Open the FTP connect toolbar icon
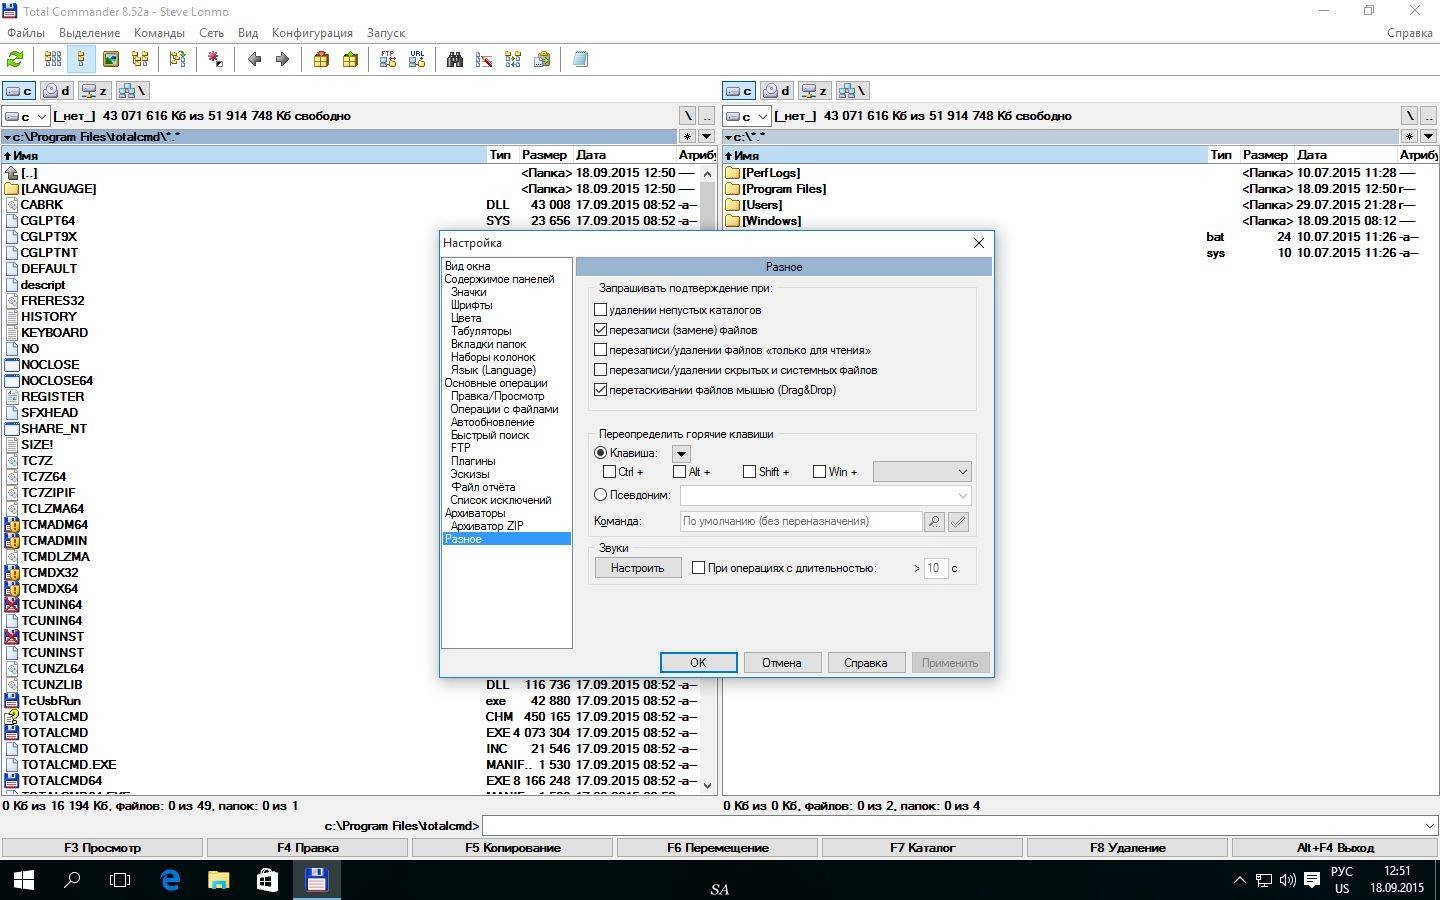The height and width of the screenshot is (900, 1440). pos(388,60)
